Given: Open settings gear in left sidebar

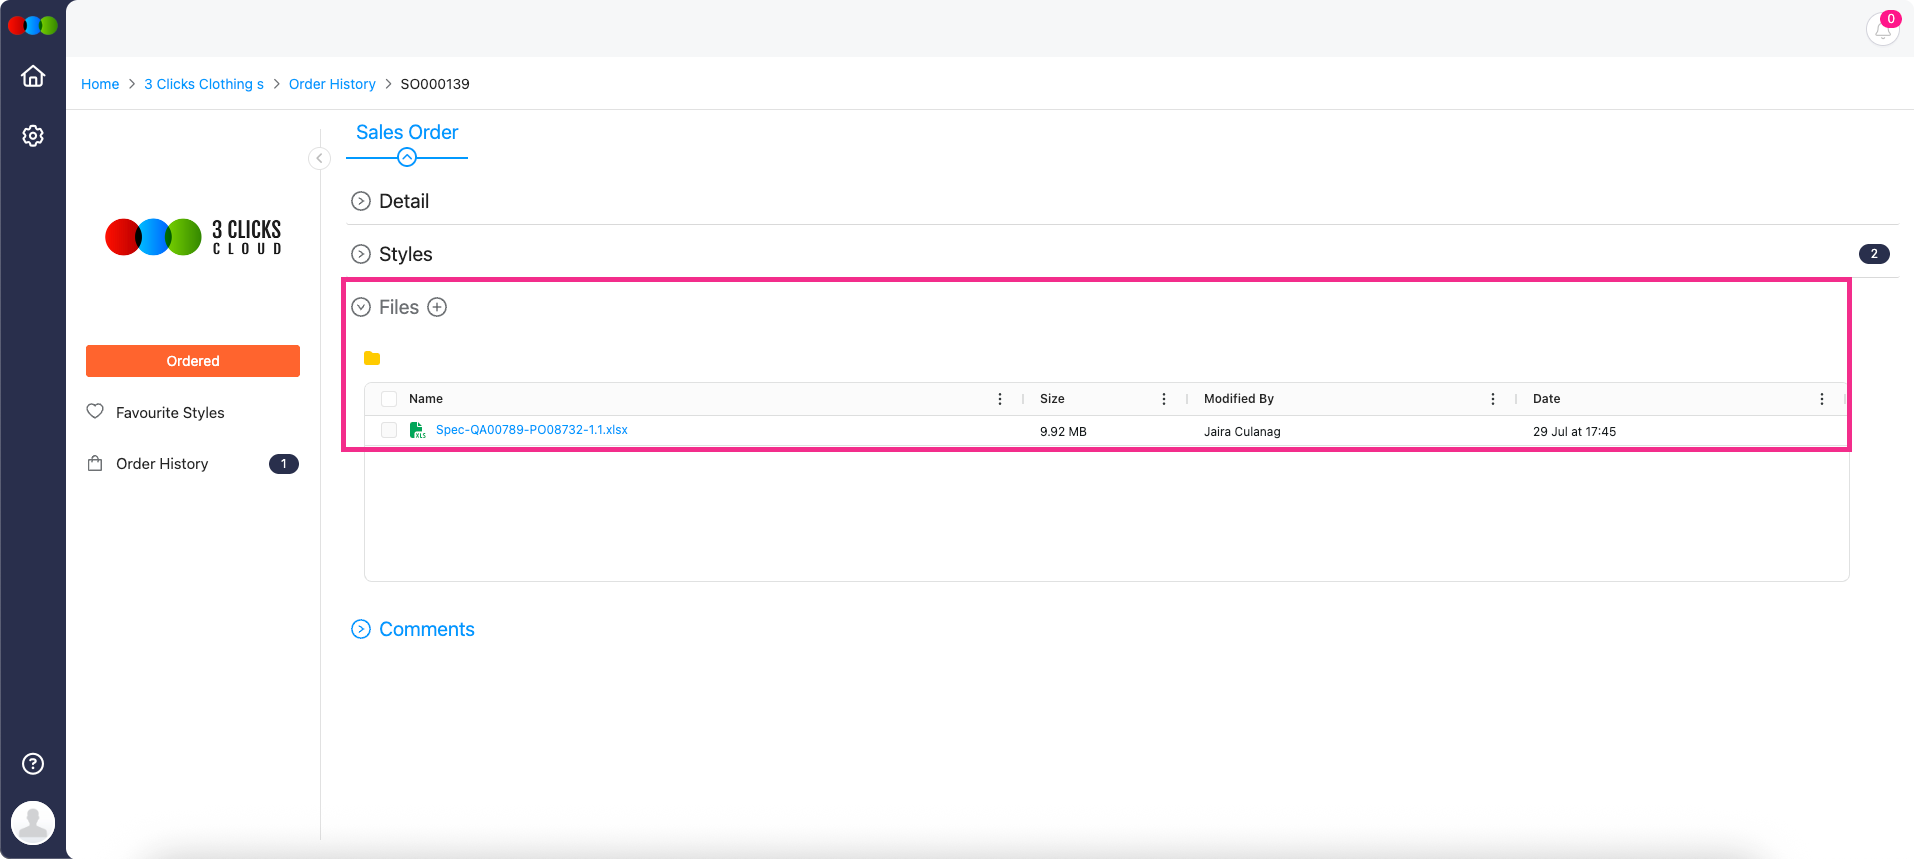Looking at the screenshot, I should [33, 136].
